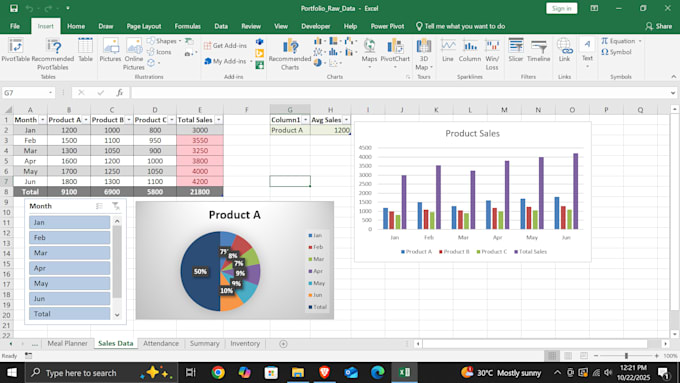Open the Power Pivot tab
The height and width of the screenshot is (383, 680).
(x=387, y=26)
